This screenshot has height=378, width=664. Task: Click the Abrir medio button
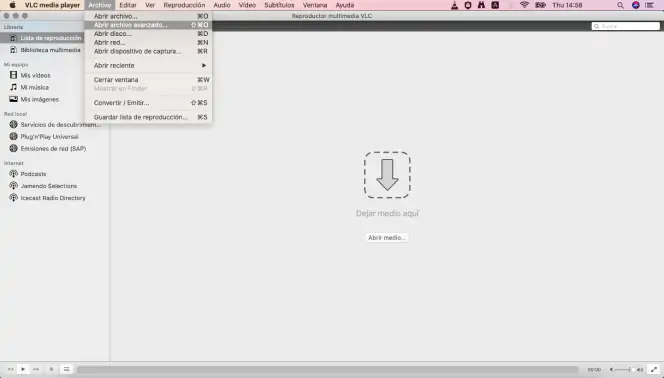pos(387,238)
